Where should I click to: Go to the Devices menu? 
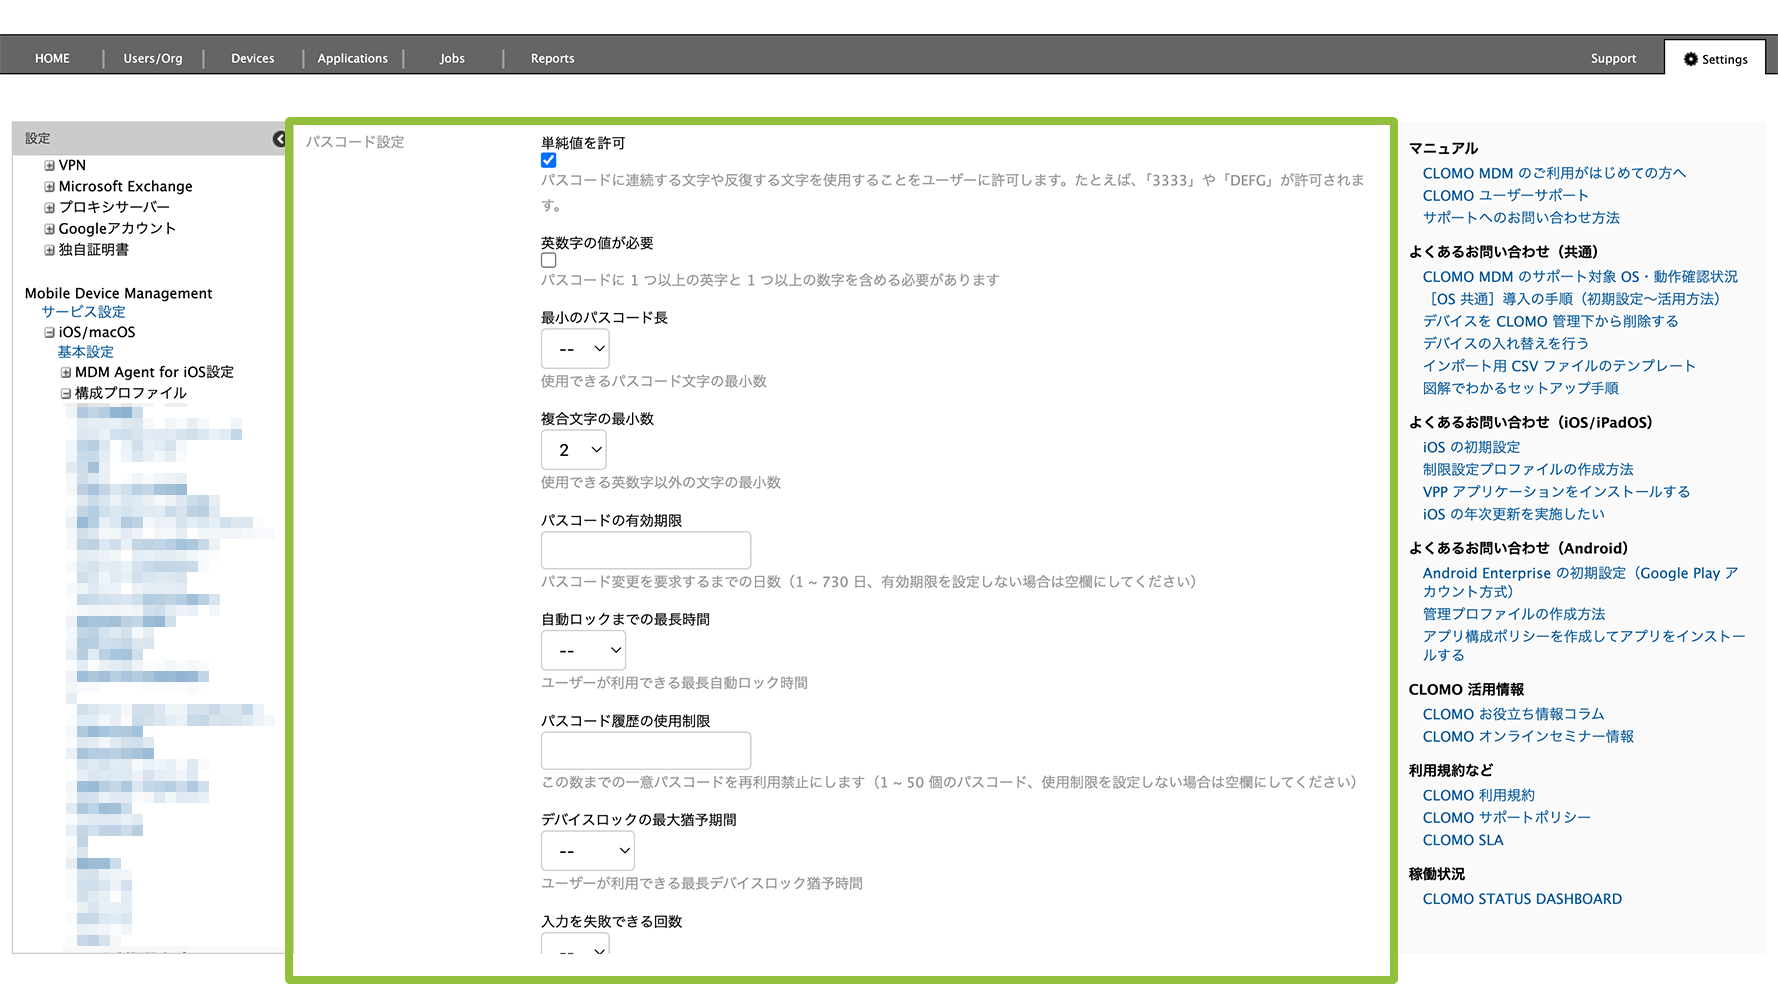tap(252, 59)
